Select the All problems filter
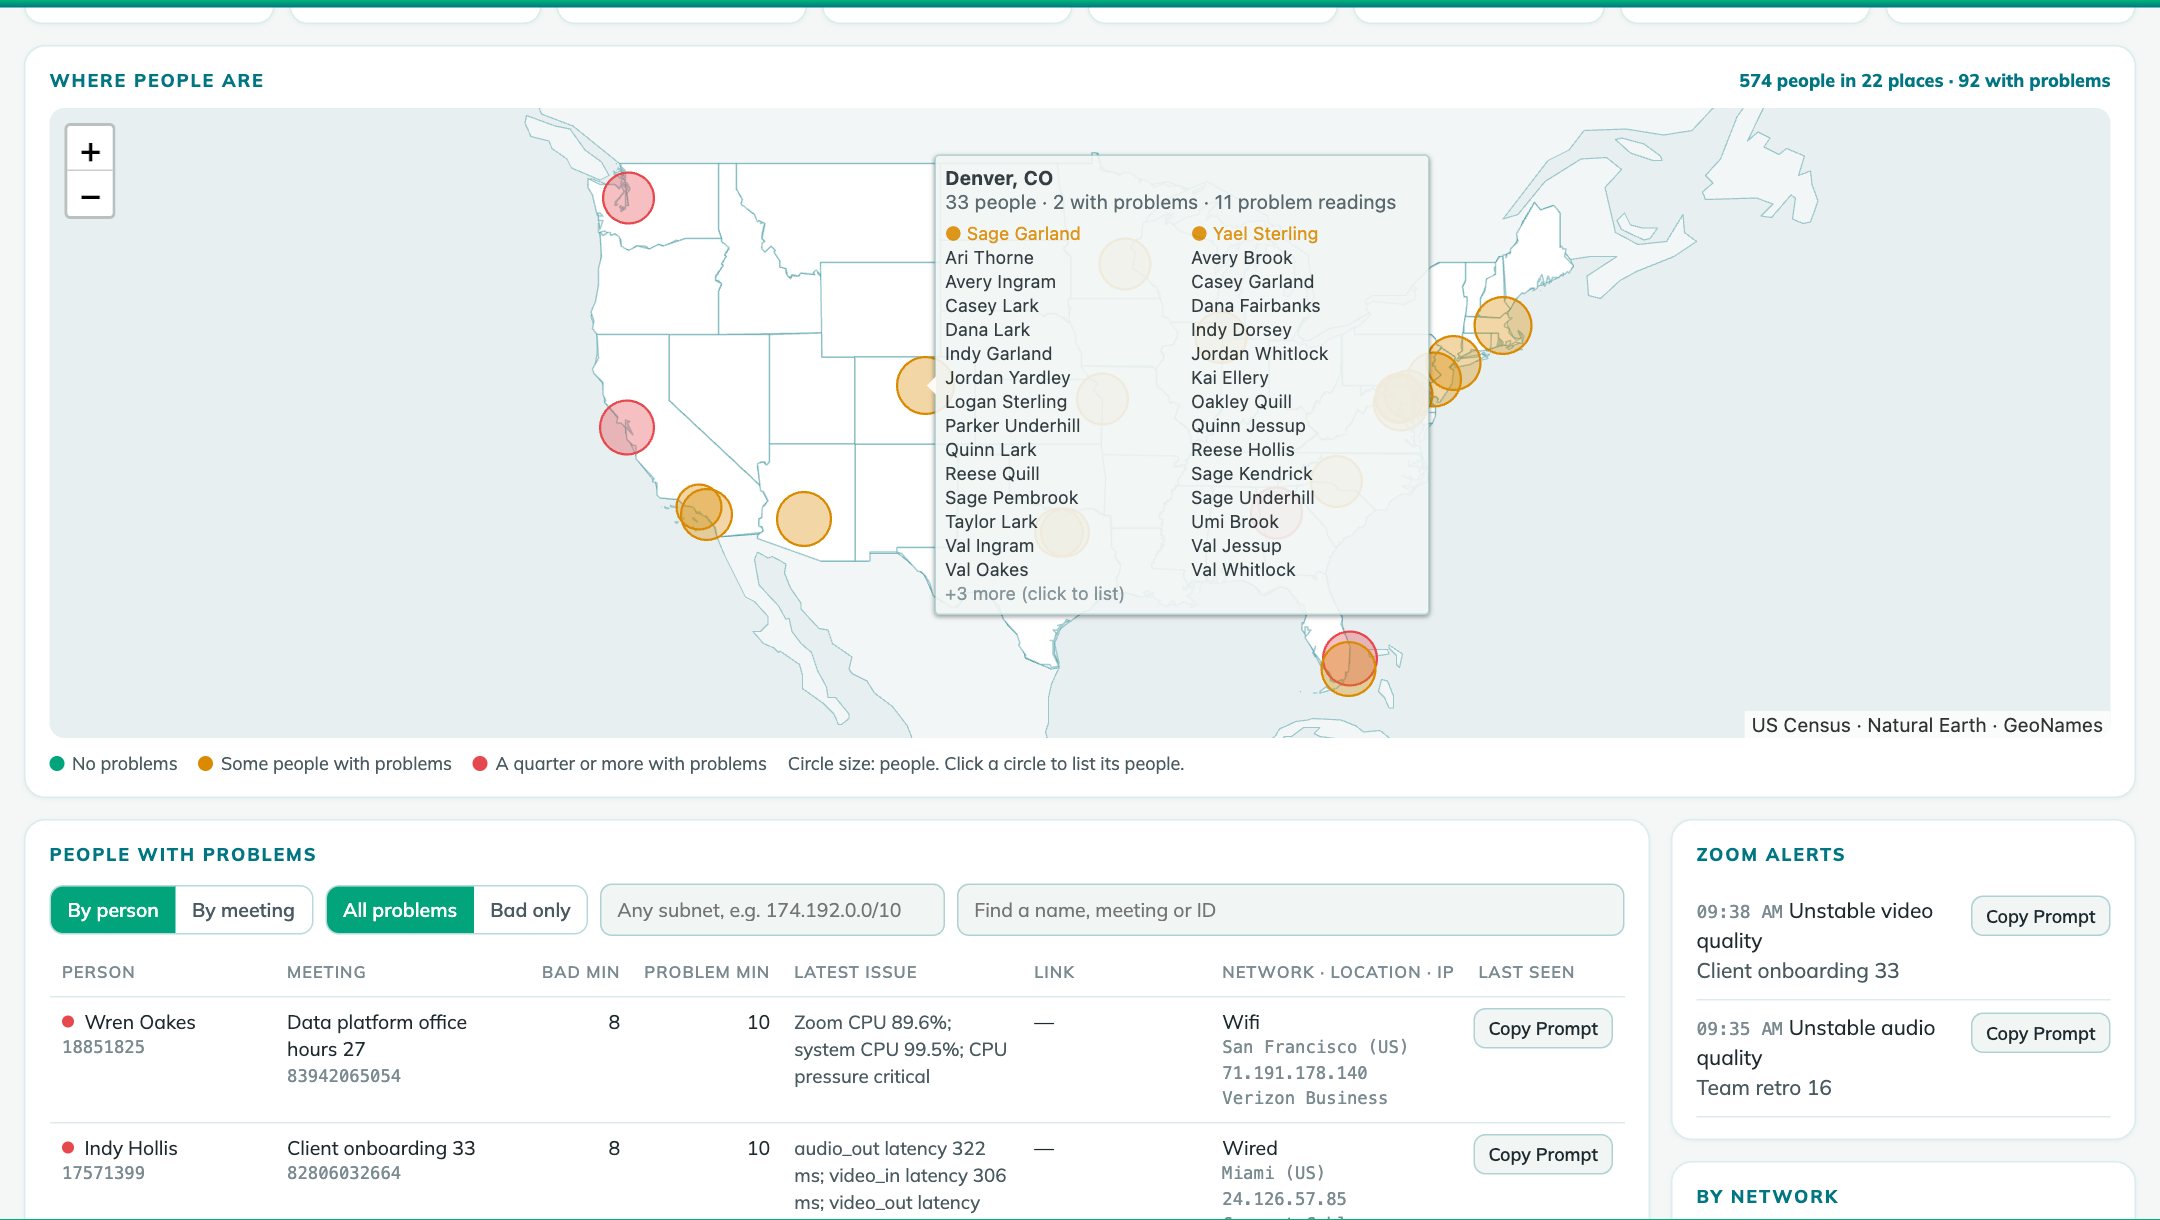 (400, 910)
